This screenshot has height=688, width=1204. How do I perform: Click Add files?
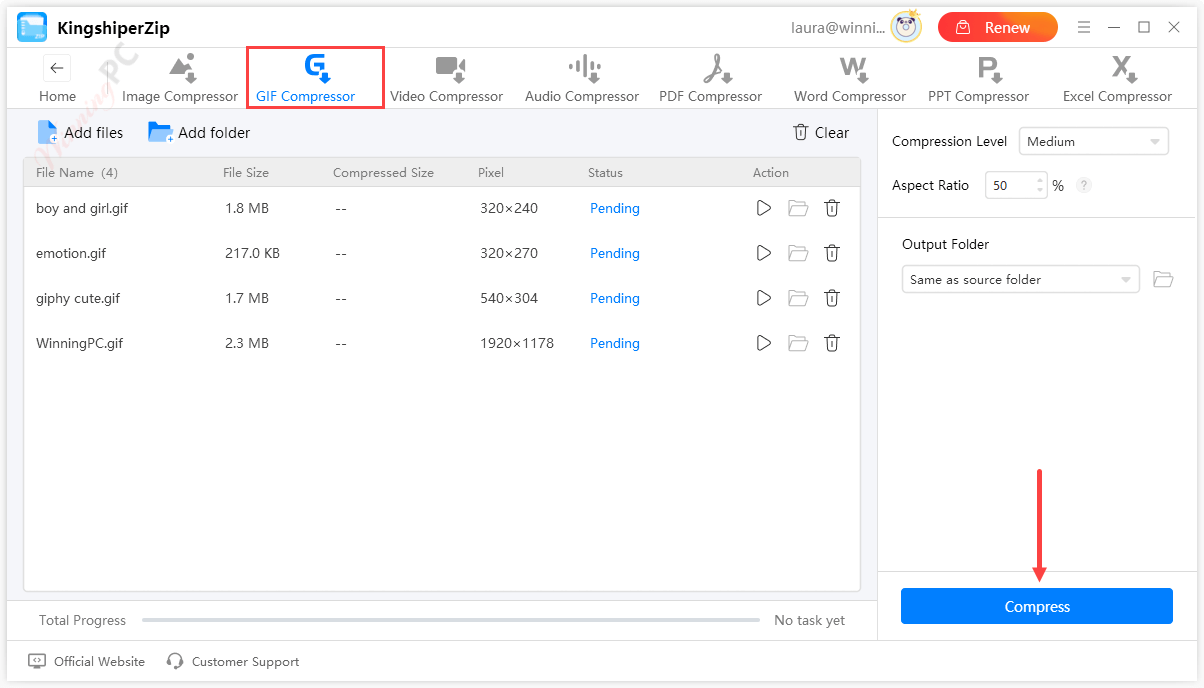click(80, 132)
